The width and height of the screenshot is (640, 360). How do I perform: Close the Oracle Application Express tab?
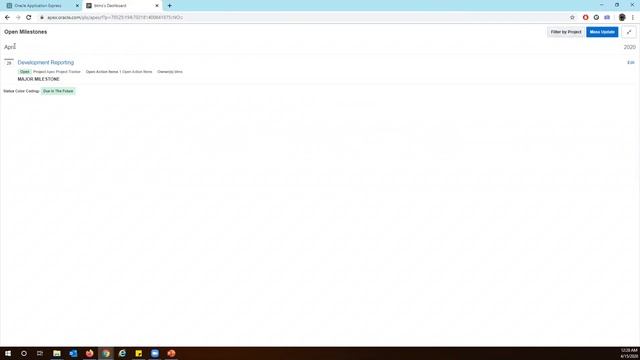pyautogui.click(x=77, y=6)
